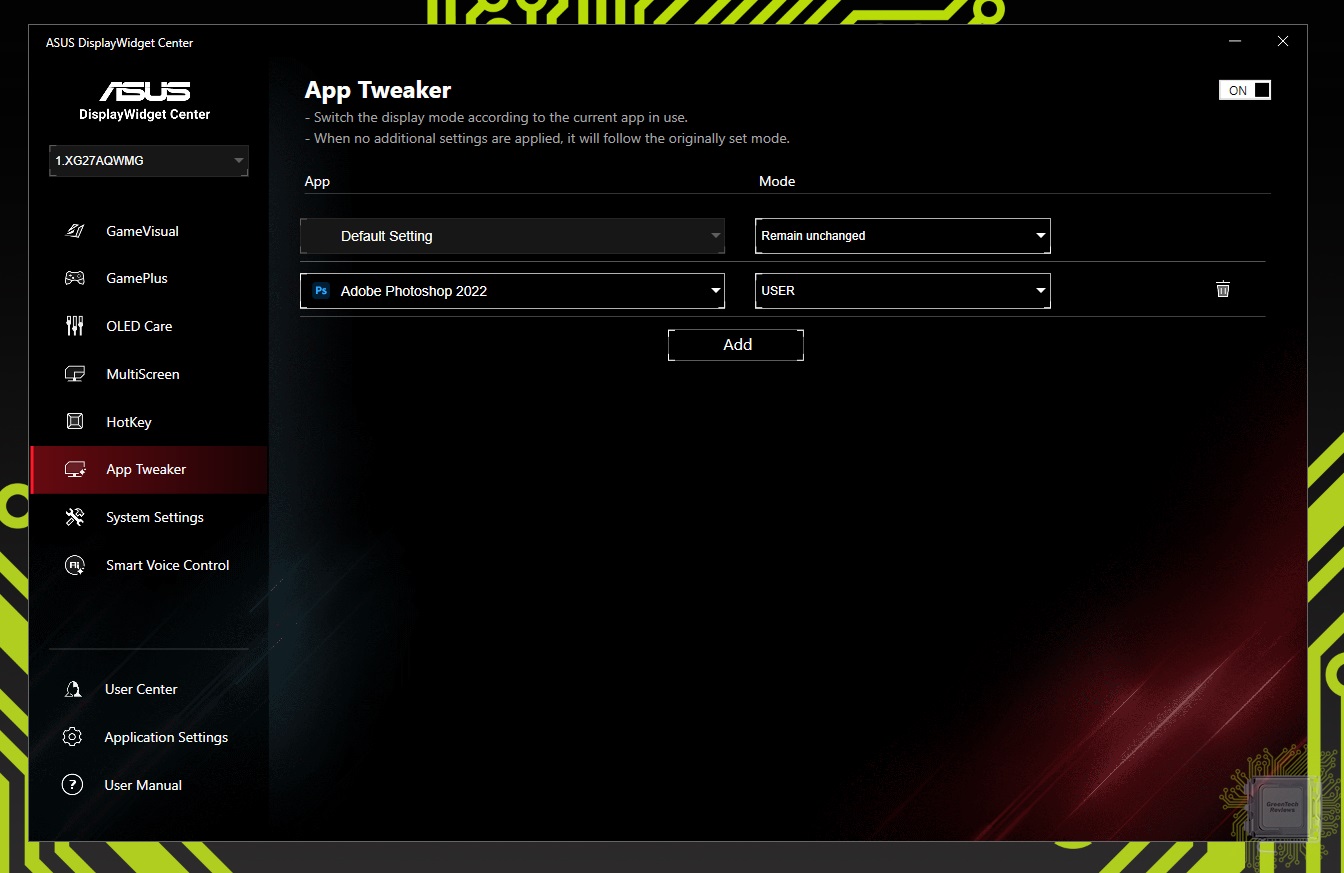Click the MultiScreen monitor icon

click(74, 374)
